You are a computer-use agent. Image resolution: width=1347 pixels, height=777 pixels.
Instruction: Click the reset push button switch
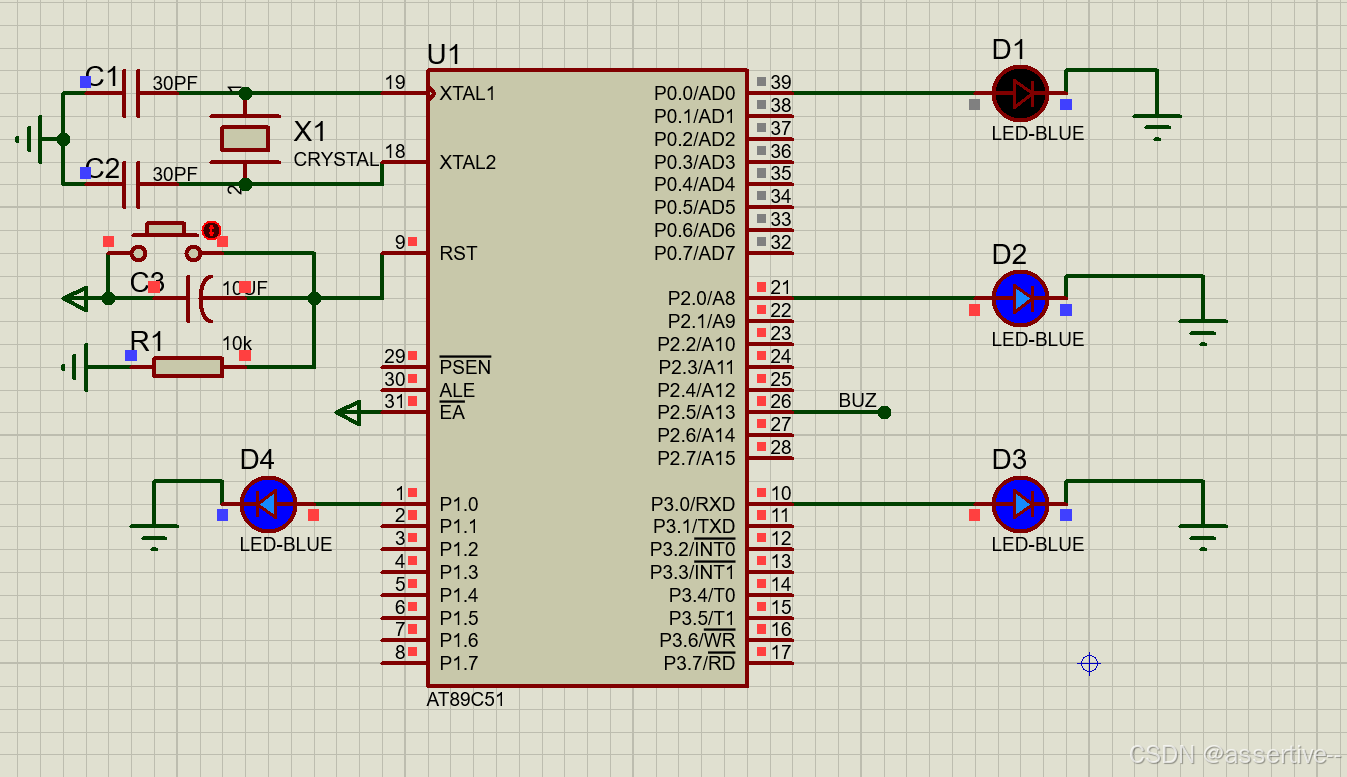tap(166, 242)
